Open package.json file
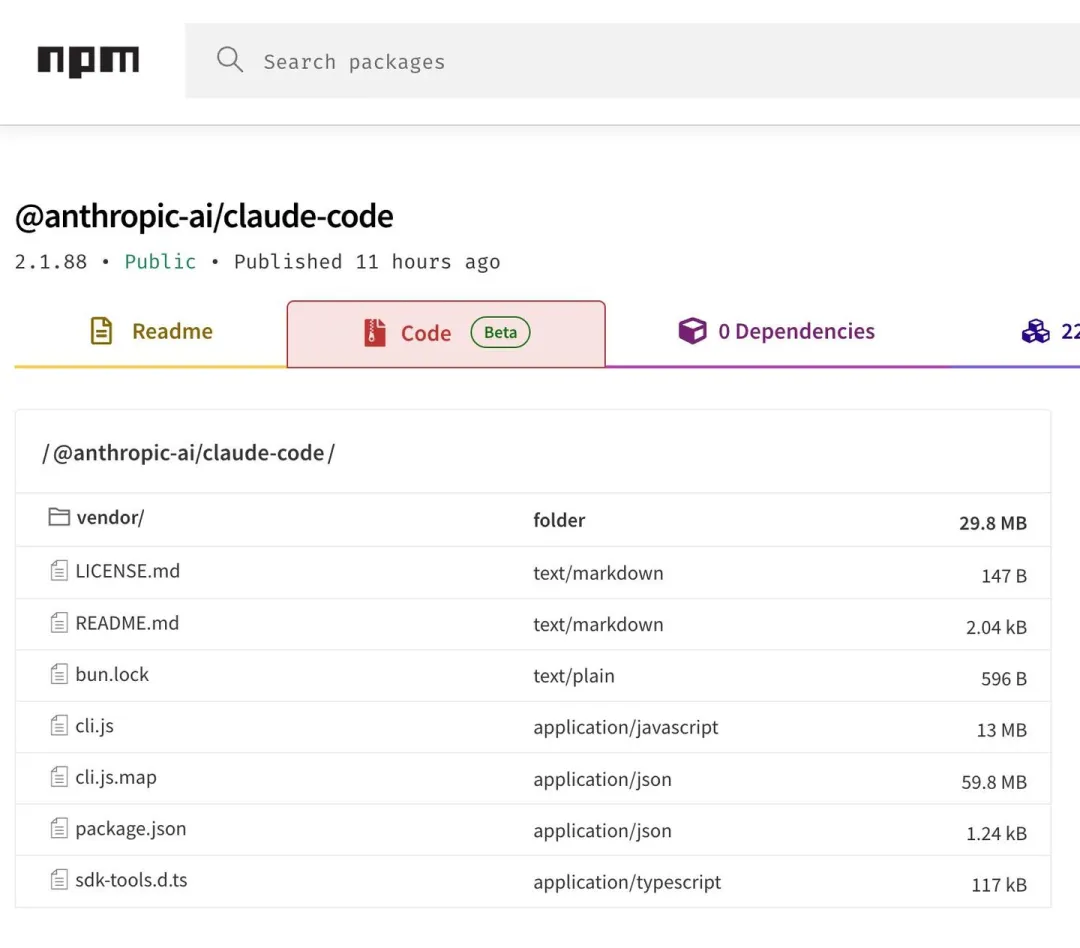The width and height of the screenshot is (1080, 948). point(130,829)
